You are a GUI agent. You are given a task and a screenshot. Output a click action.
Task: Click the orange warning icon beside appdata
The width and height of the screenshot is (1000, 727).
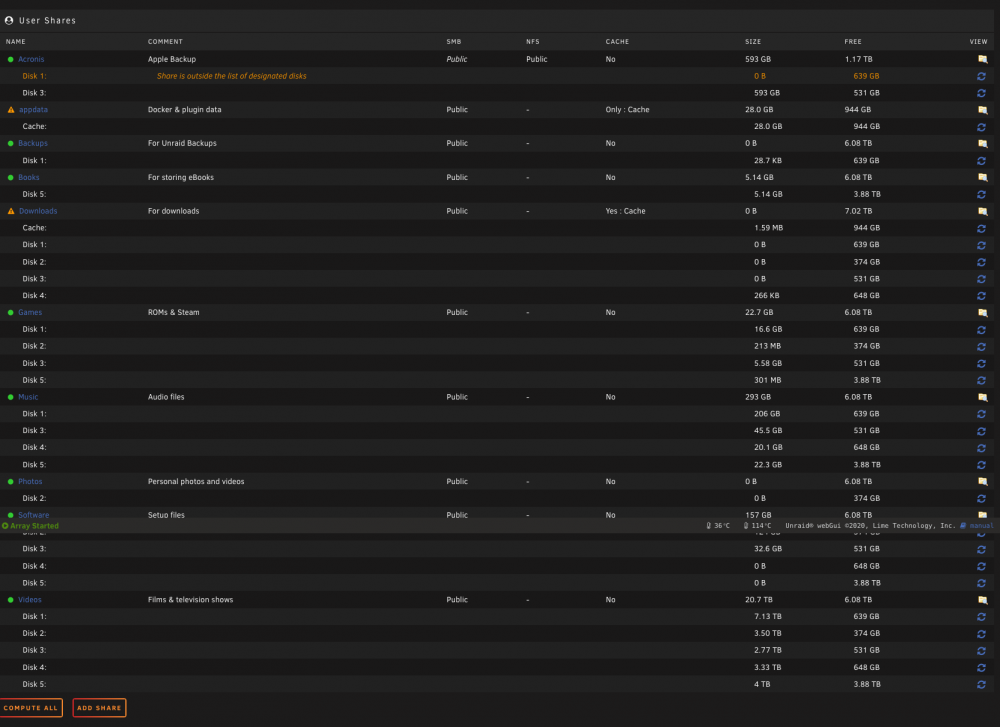click(x=11, y=110)
